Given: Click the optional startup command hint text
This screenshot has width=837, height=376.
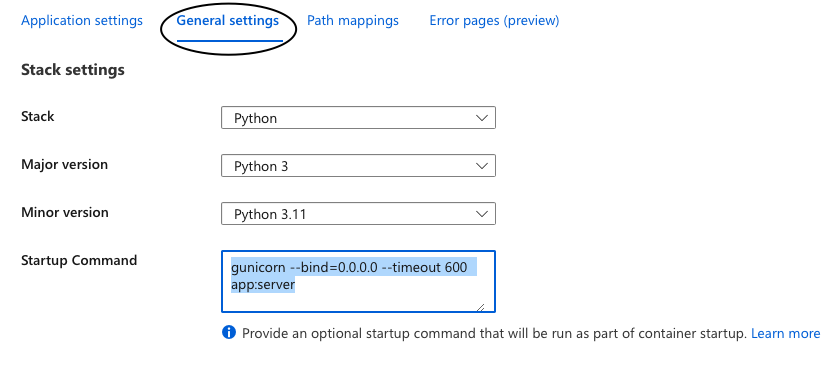Looking at the screenshot, I should coord(494,334).
